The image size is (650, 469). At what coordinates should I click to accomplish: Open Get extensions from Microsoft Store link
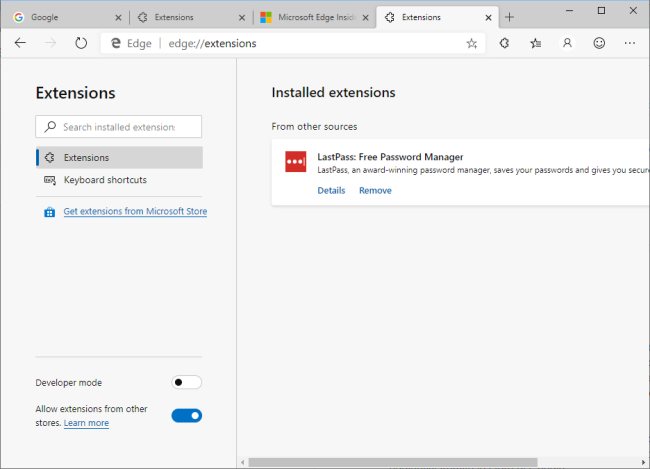click(135, 212)
